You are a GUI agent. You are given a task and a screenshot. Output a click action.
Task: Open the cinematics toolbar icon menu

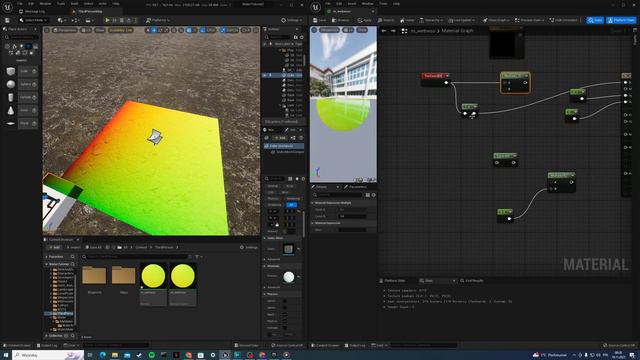[89, 20]
